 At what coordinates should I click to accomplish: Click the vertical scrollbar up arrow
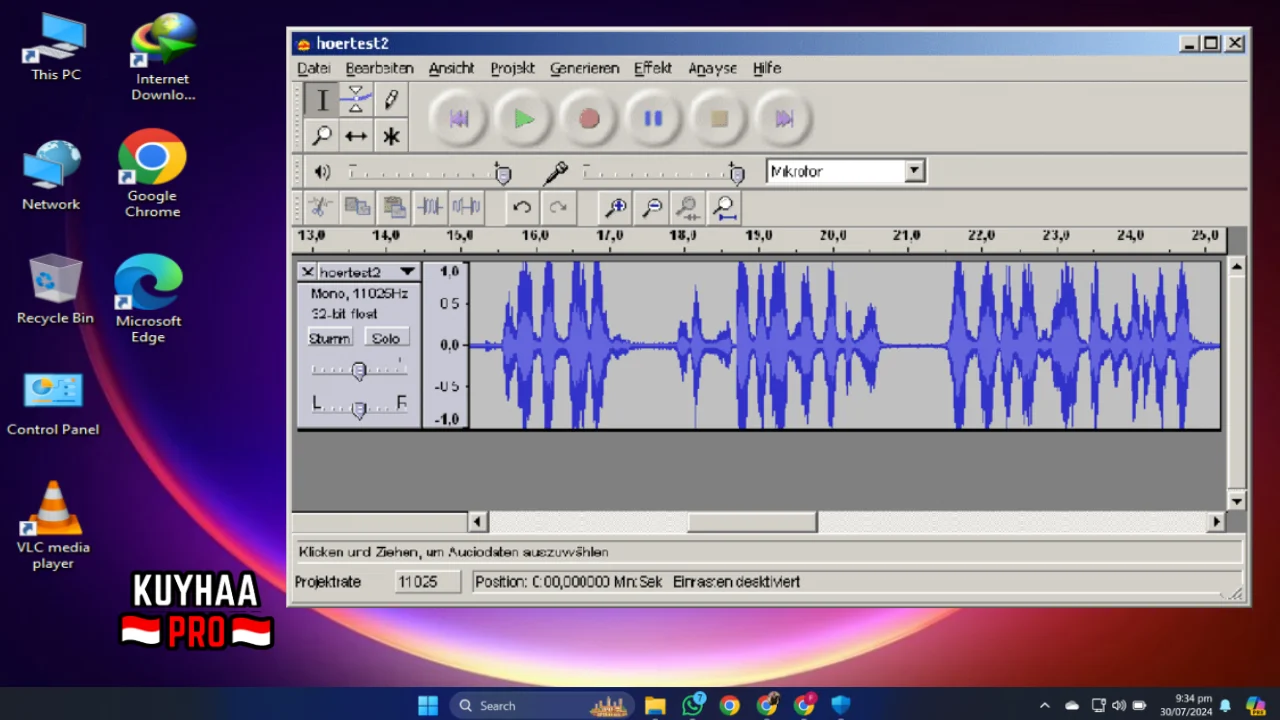click(x=1237, y=266)
